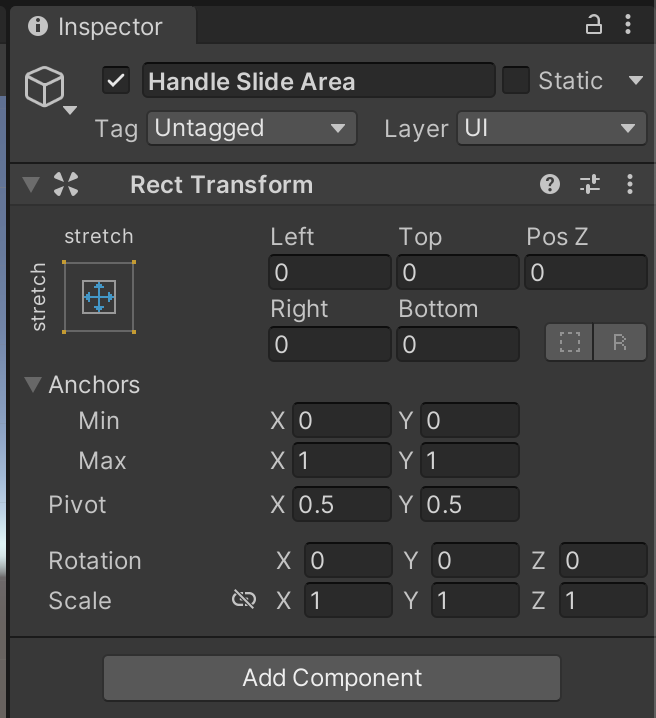Toggle the blueprint mode button
Image resolution: width=656 pixels, height=718 pixels.
point(570,343)
